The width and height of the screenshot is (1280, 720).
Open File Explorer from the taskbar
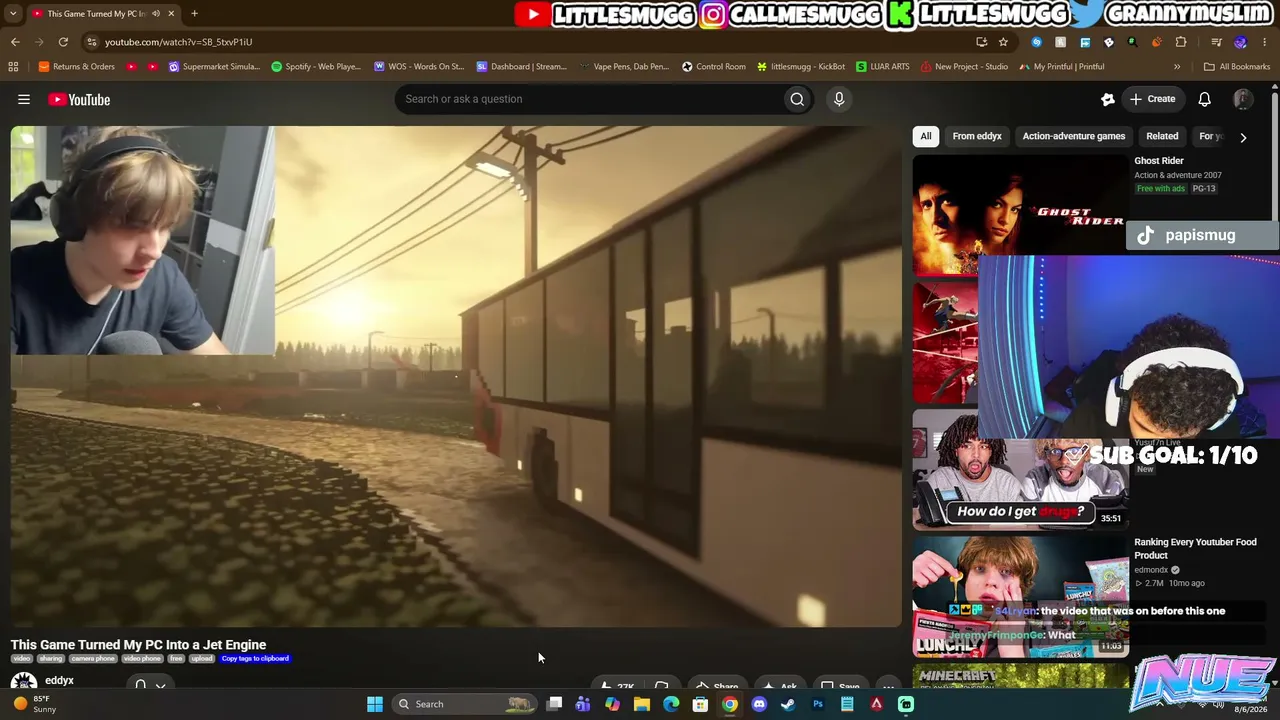pos(642,704)
